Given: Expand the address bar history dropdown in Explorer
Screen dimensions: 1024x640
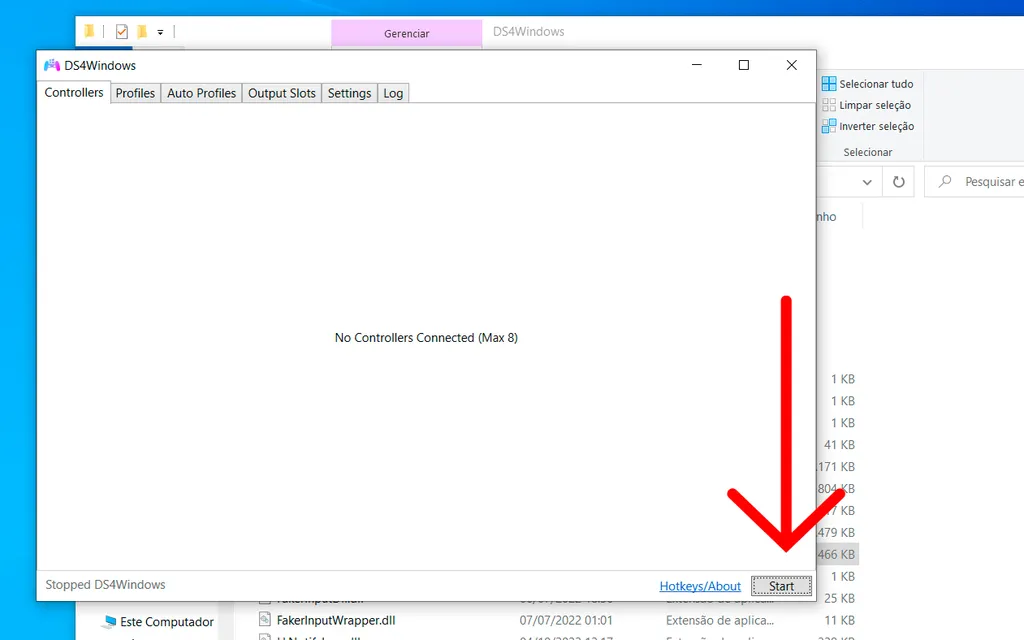Looking at the screenshot, I should [867, 182].
